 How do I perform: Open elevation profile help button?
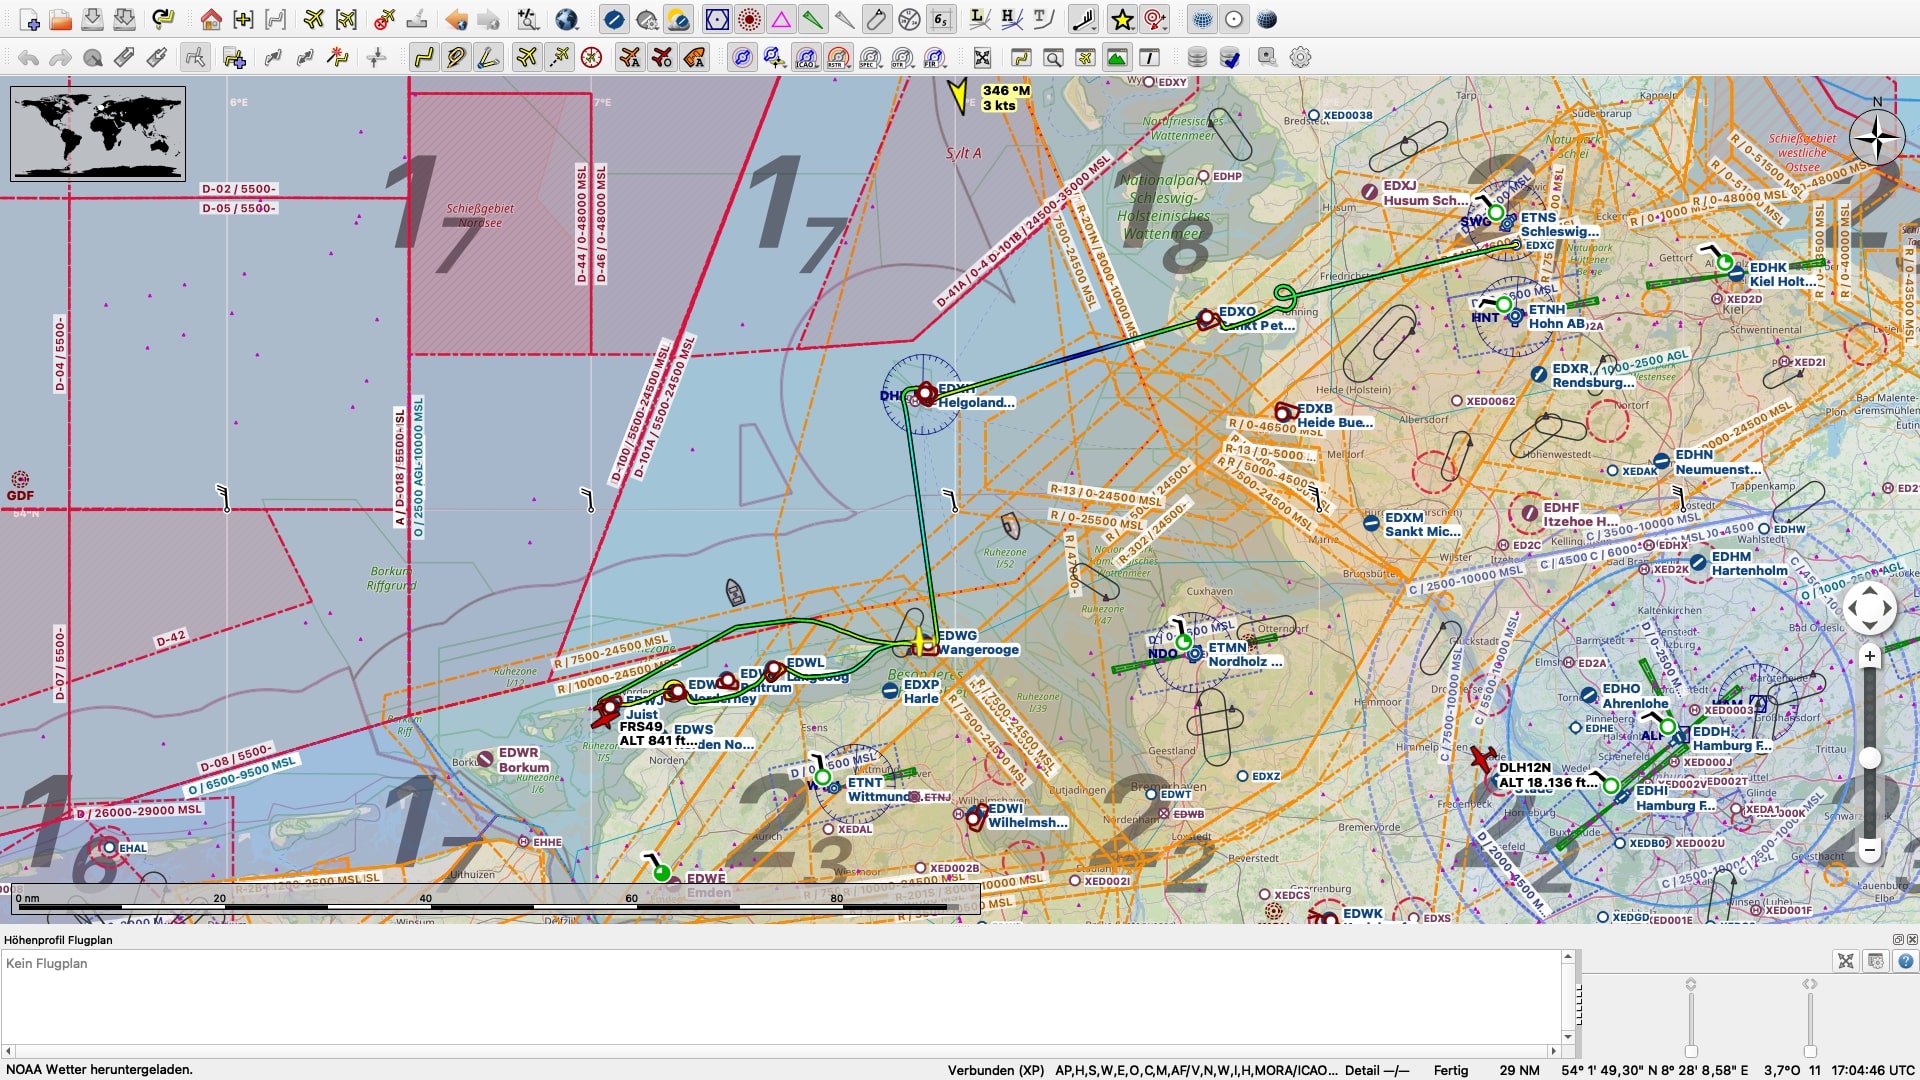pos(1906,961)
